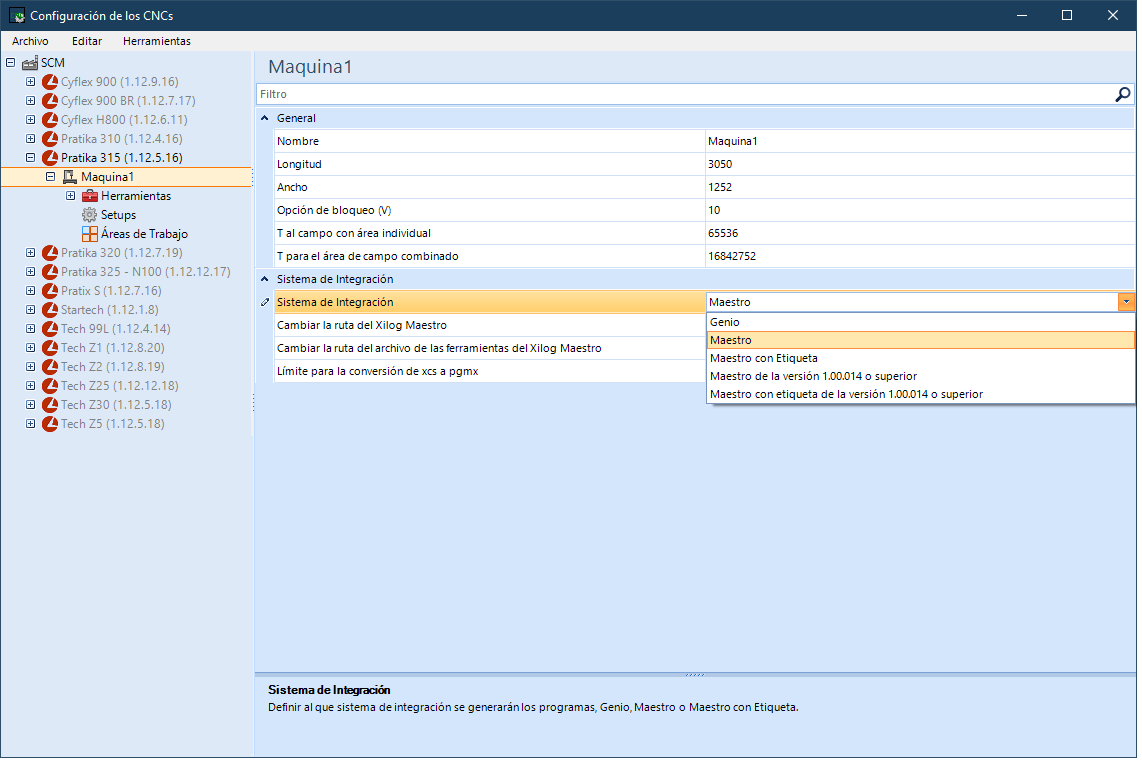This screenshot has height=763, width=1142.
Task: Expand the Herramientas tree node
Action: coord(71,196)
